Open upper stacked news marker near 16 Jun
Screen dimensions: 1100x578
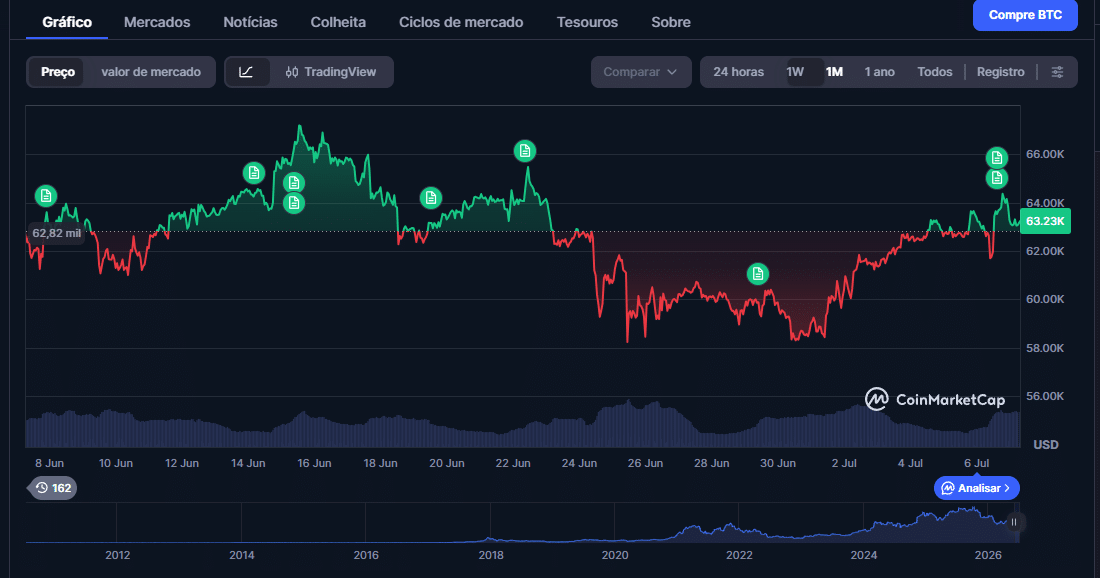(293, 183)
